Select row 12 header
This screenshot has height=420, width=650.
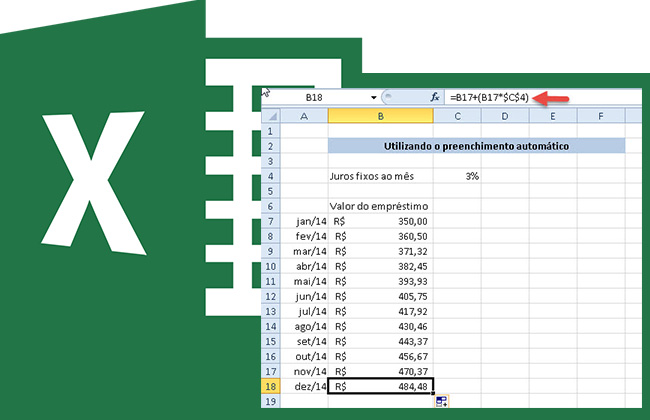(271, 296)
